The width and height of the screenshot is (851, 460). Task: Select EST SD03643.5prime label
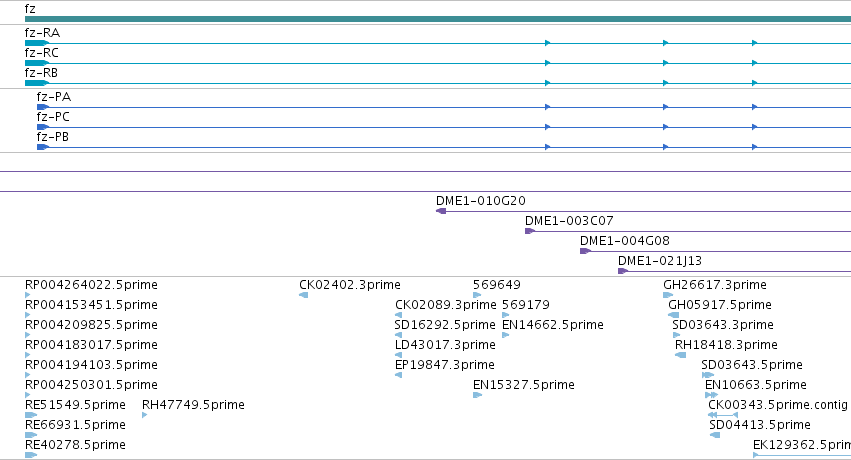coord(752,365)
